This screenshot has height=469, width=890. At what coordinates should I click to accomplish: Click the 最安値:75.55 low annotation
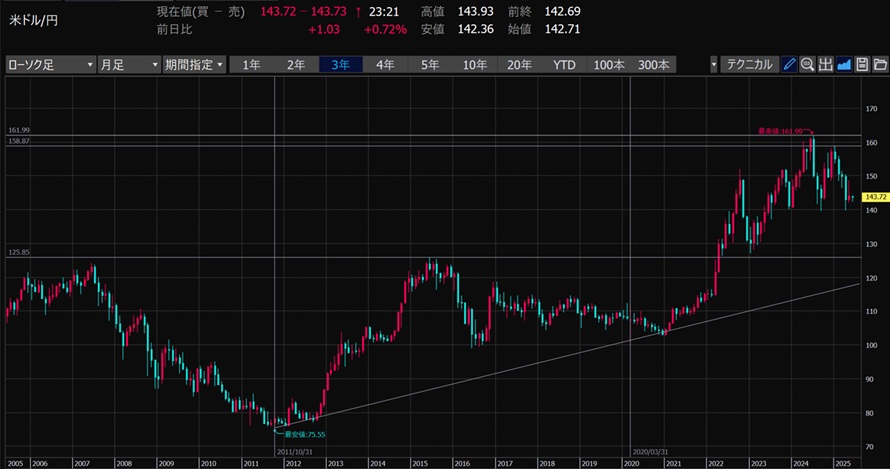(305, 434)
